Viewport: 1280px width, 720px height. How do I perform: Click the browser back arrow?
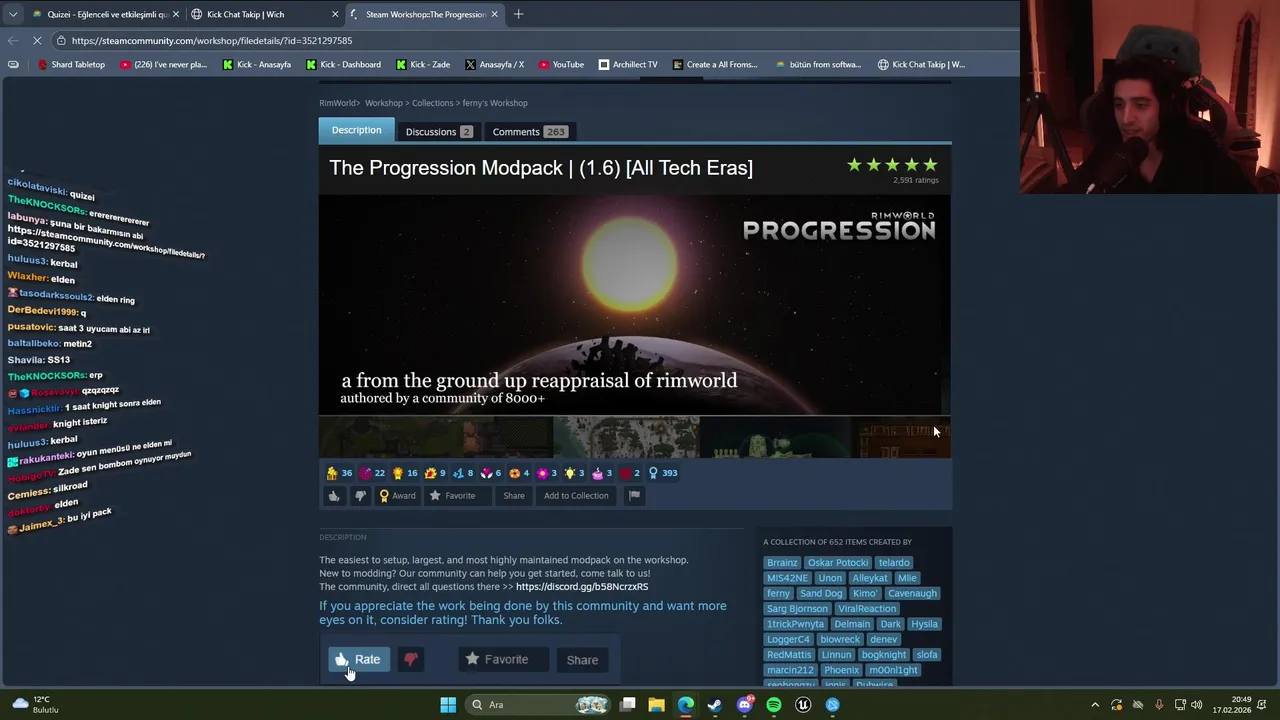tap(13, 41)
